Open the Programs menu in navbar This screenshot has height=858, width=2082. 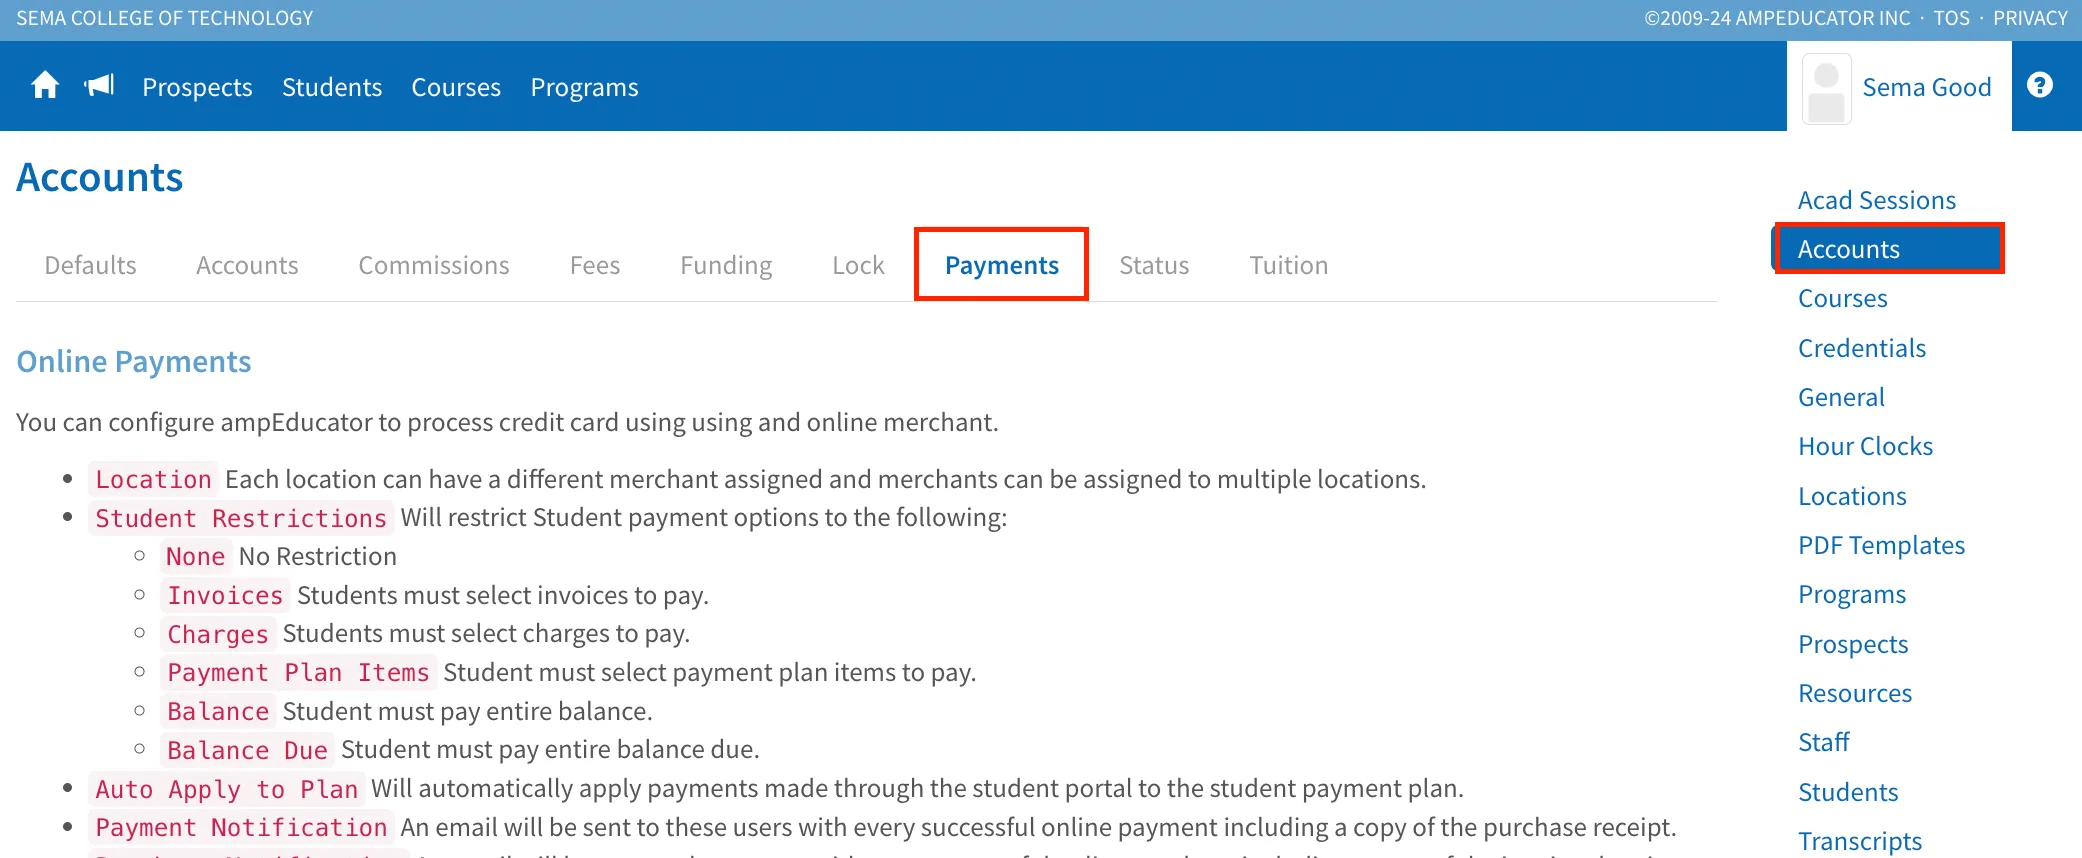tap(584, 88)
